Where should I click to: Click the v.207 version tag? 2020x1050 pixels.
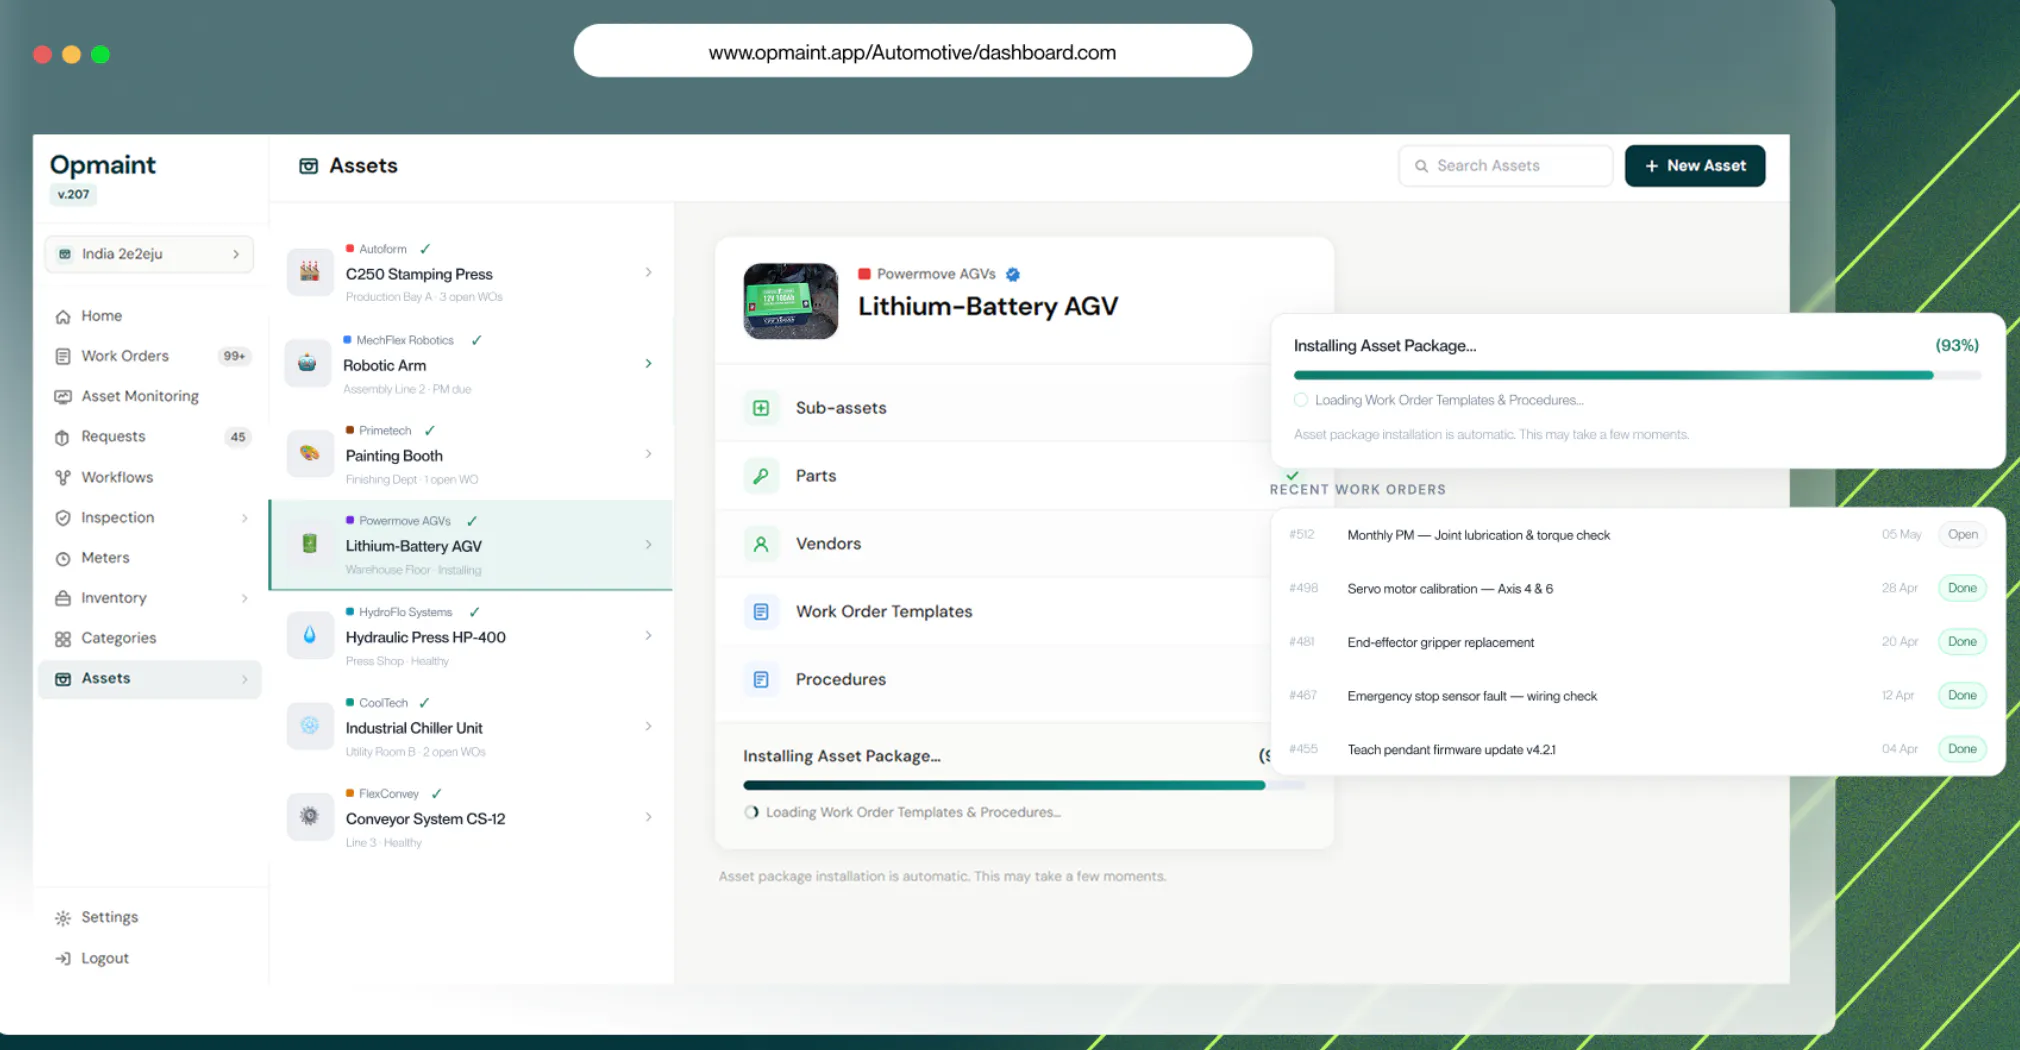click(x=73, y=195)
